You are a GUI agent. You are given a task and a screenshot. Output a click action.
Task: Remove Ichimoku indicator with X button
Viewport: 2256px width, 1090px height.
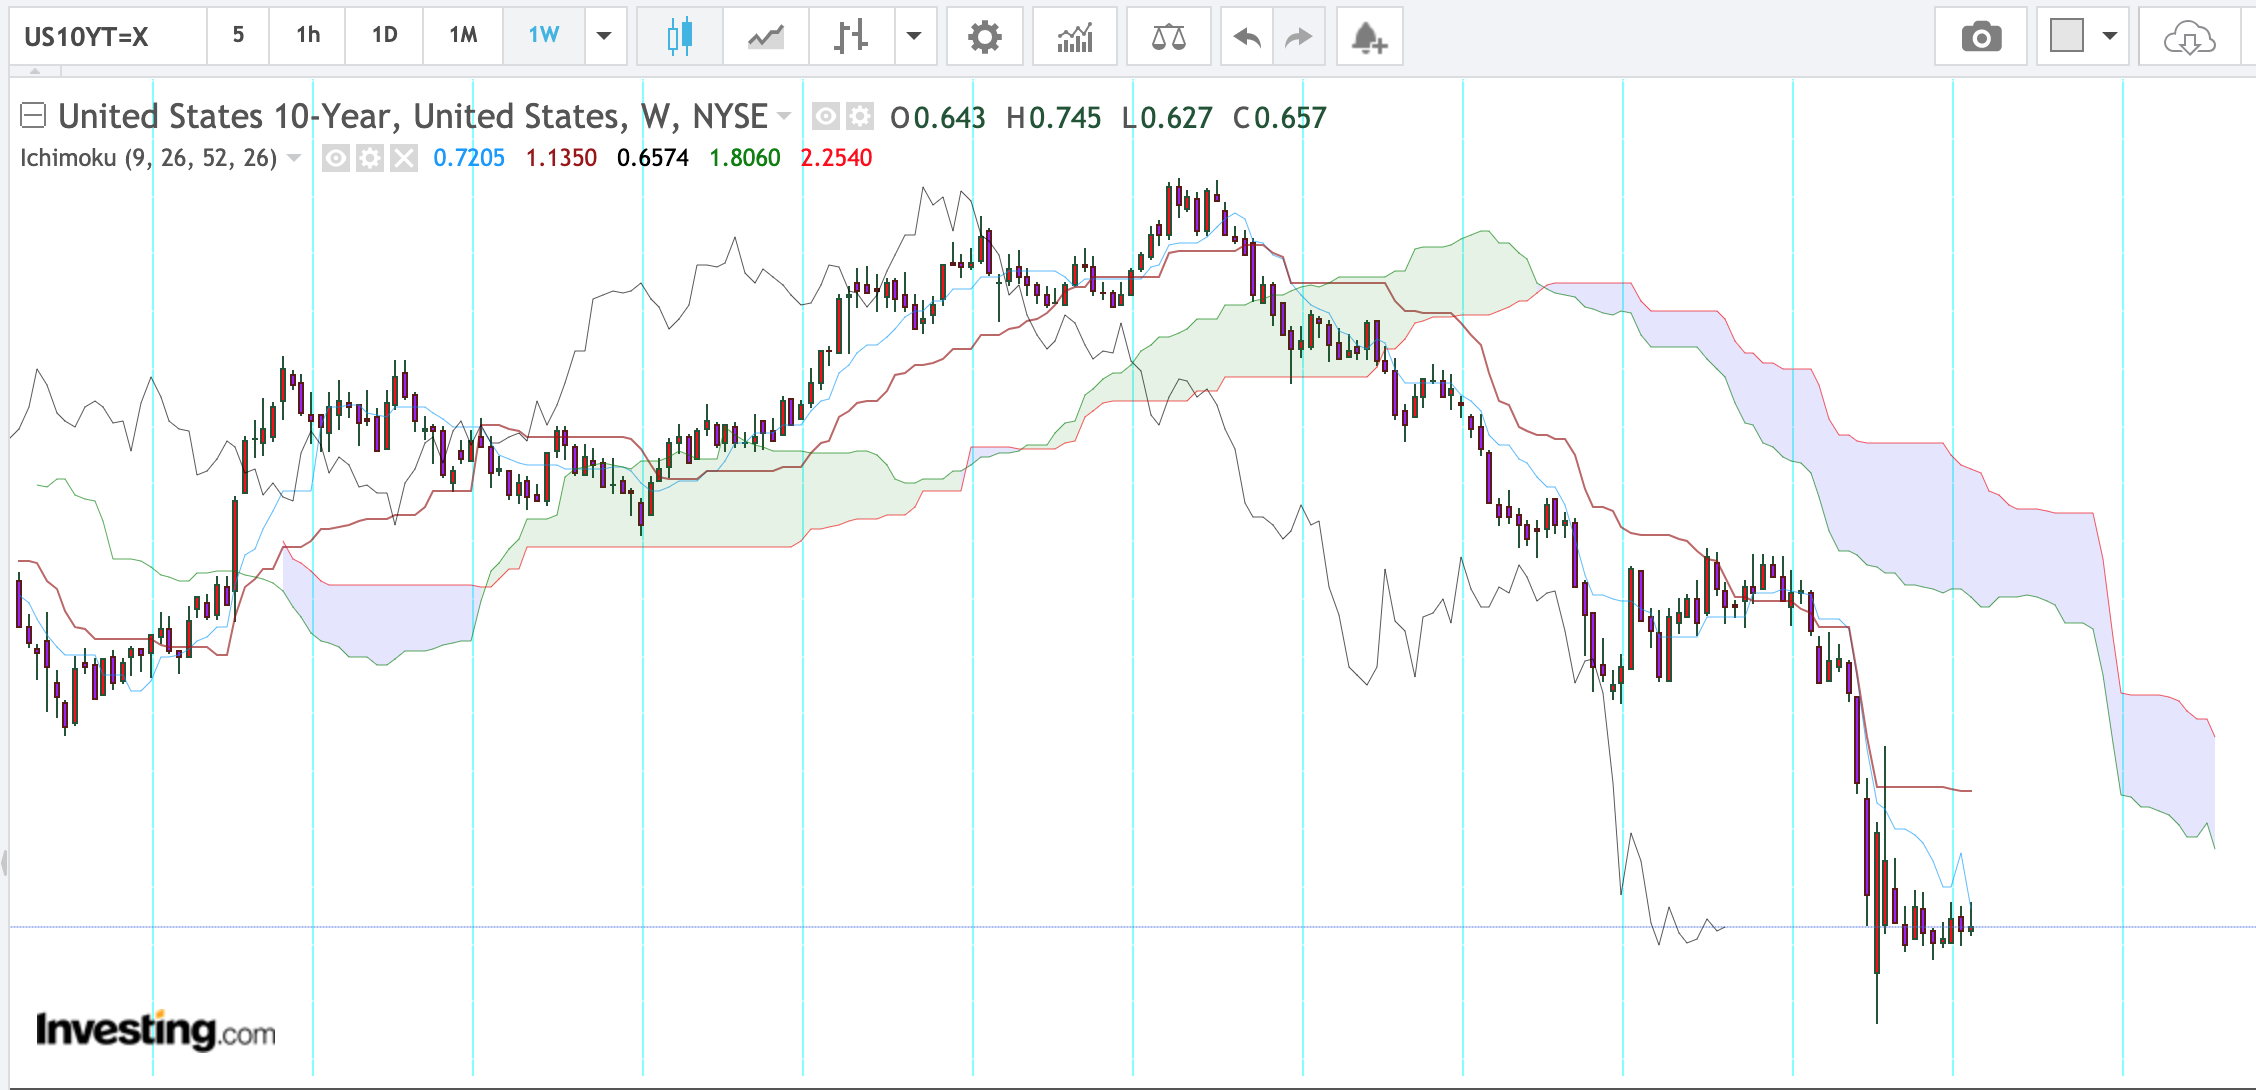403,158
